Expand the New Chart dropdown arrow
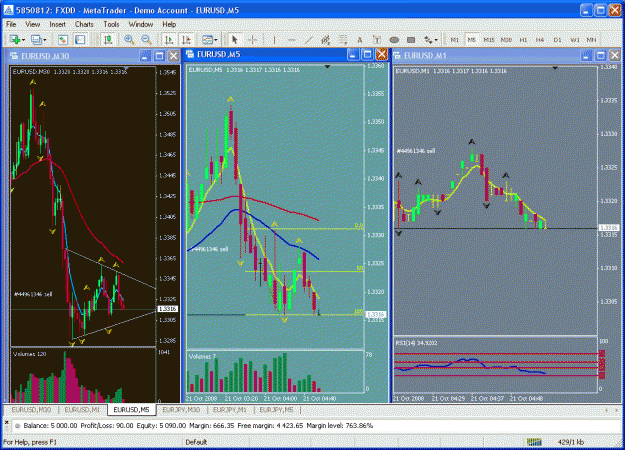This screenshot has height=450, width=625. tap(24, 40)
